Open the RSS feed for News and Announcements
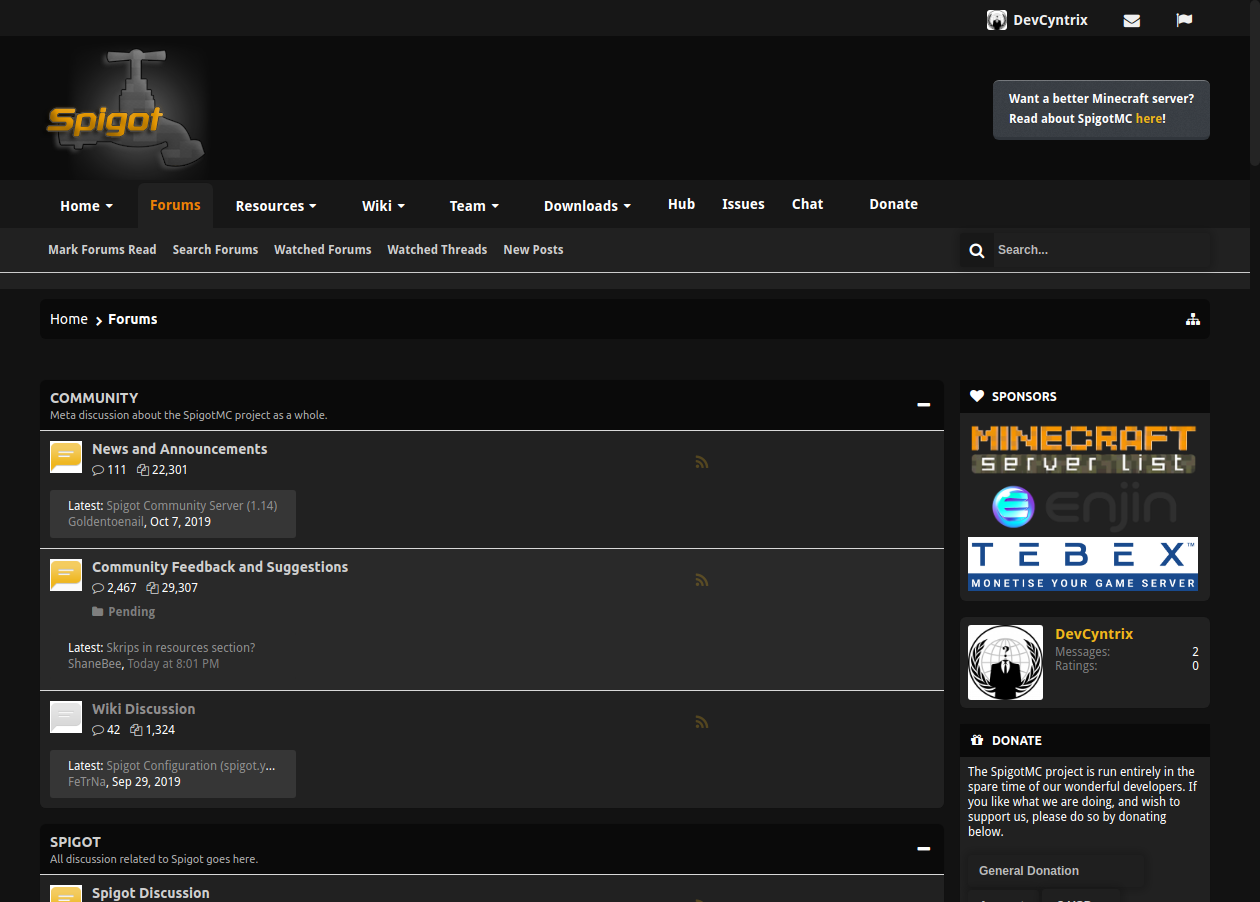The height and width of the screenshot is (902, 1260). [701, 461]
